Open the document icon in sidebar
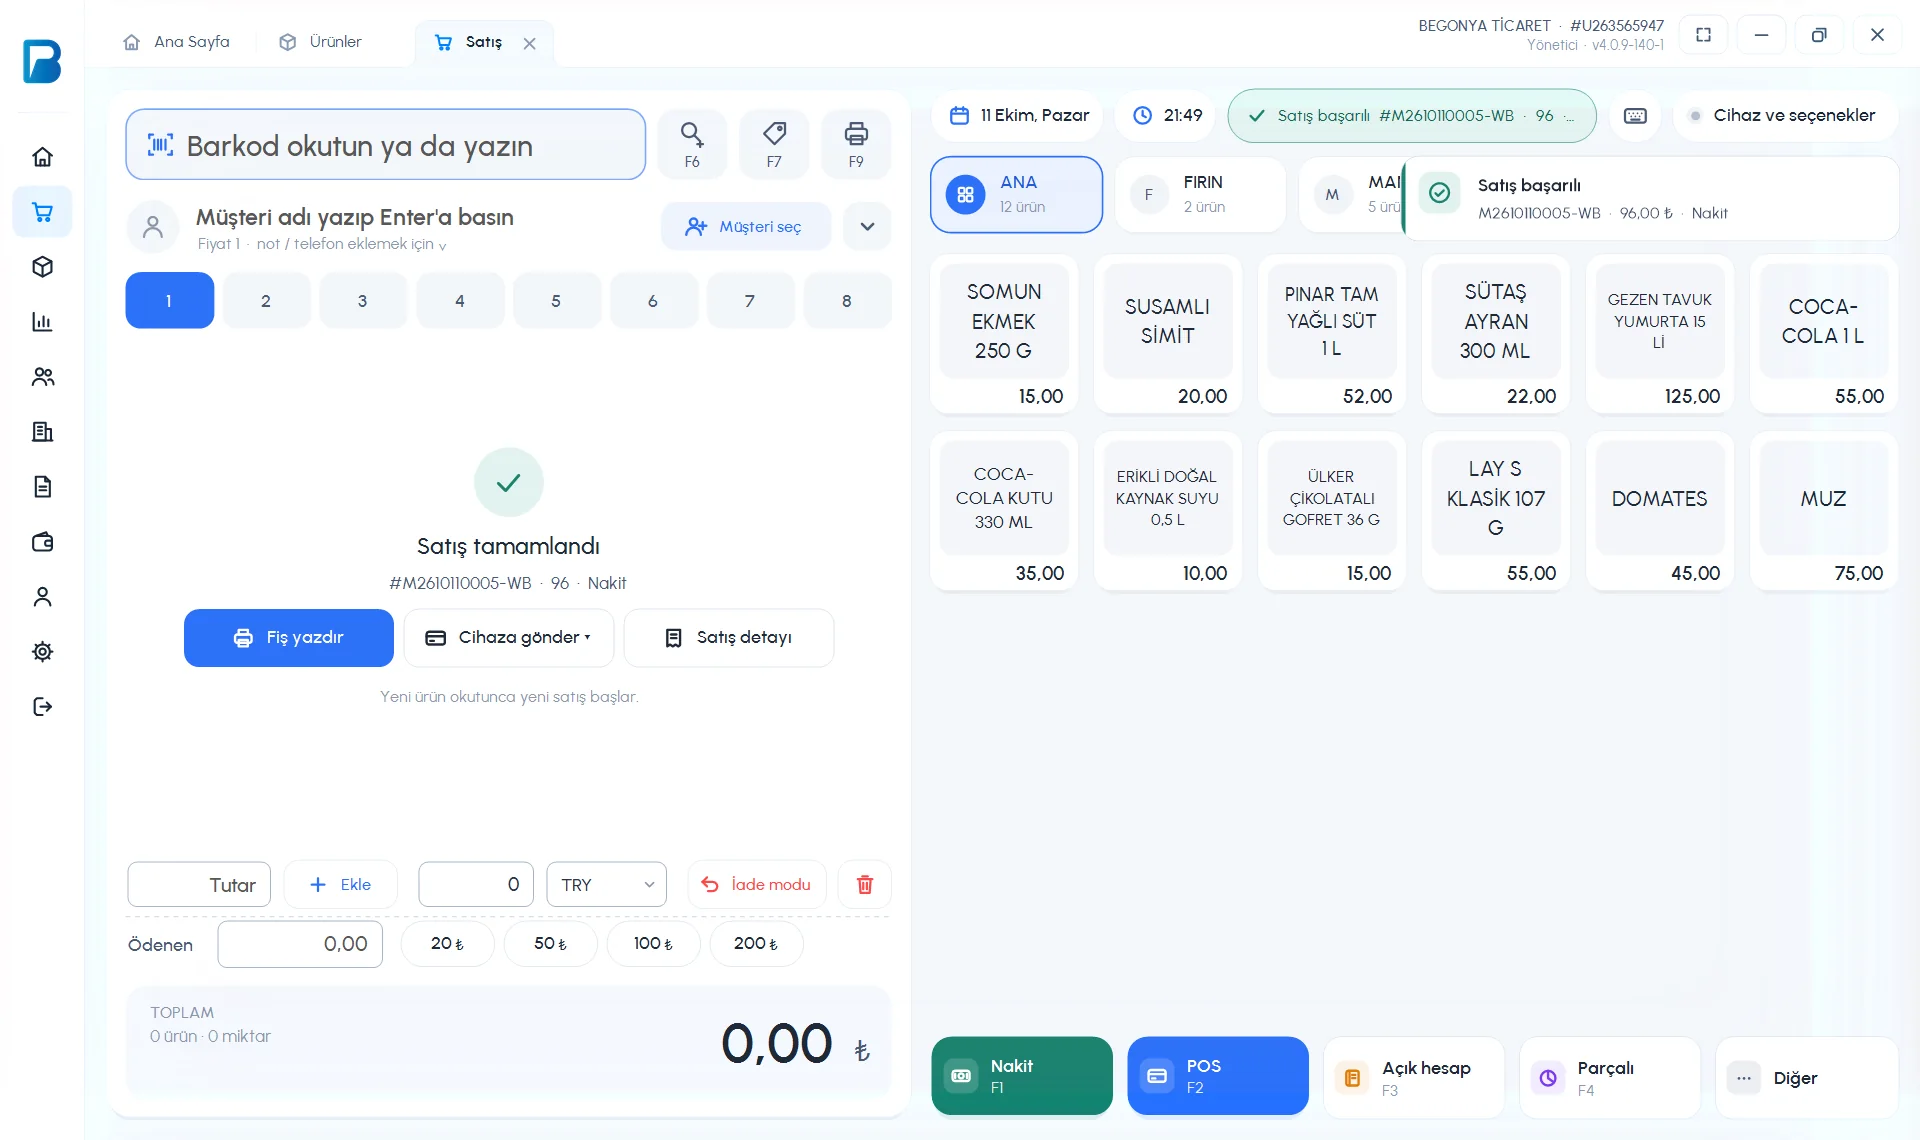The width and height of the screenshot is (1920, 1140). [42, 487]
